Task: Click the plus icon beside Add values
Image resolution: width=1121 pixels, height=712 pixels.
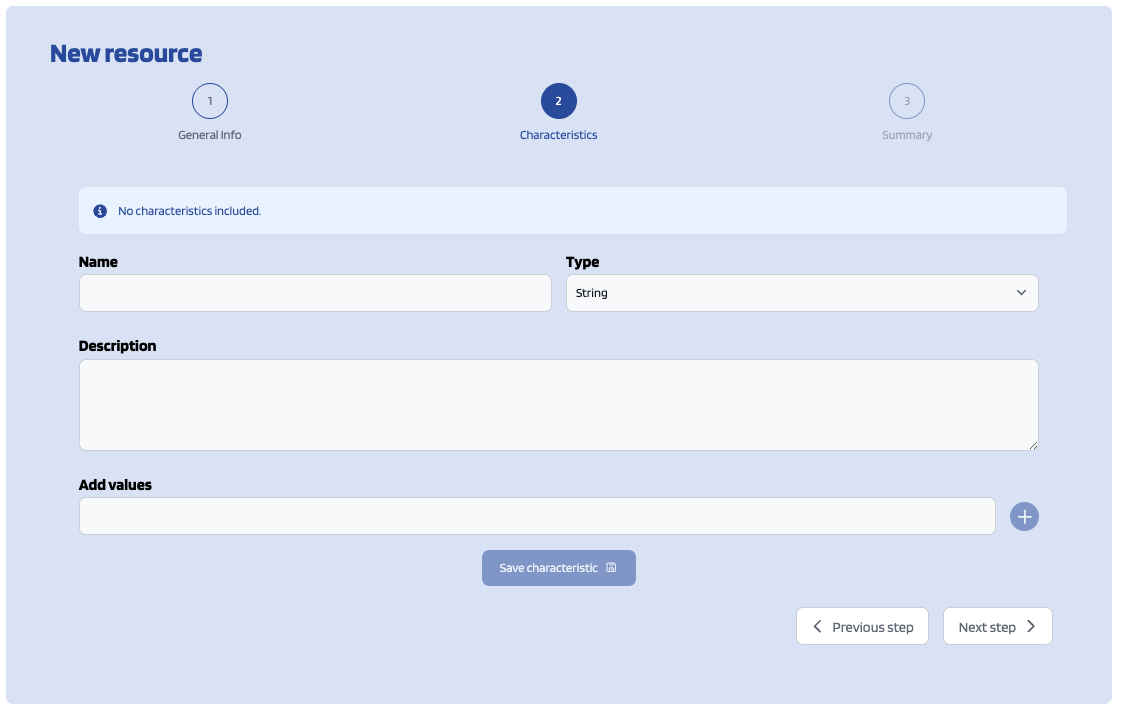Action: click(1024, 516)
